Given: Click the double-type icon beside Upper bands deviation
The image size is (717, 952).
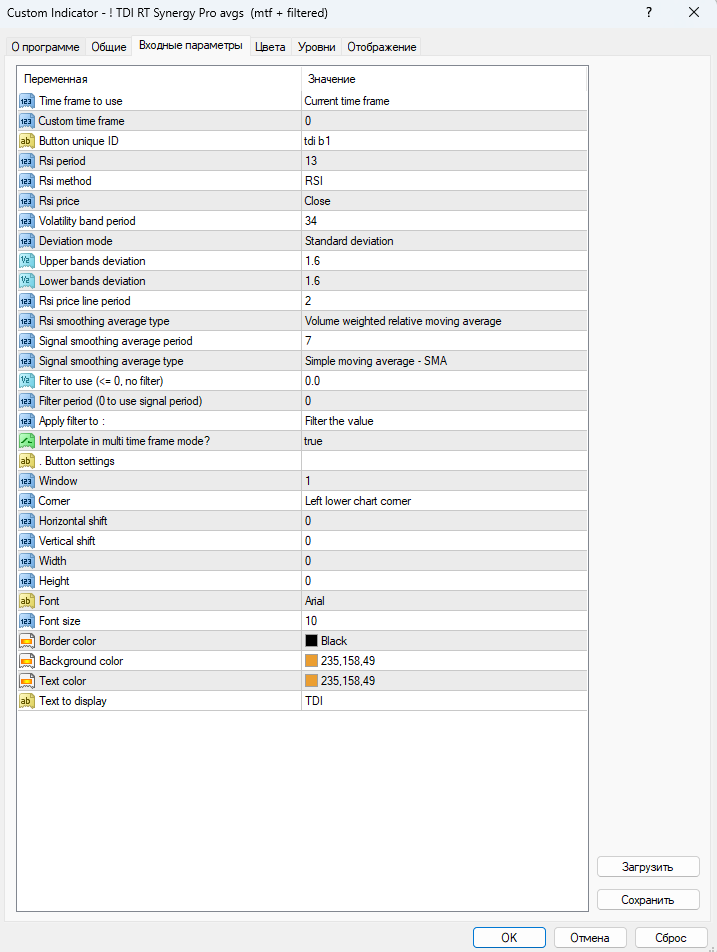Looking at the screenshot, I should [x=27, y=261].
